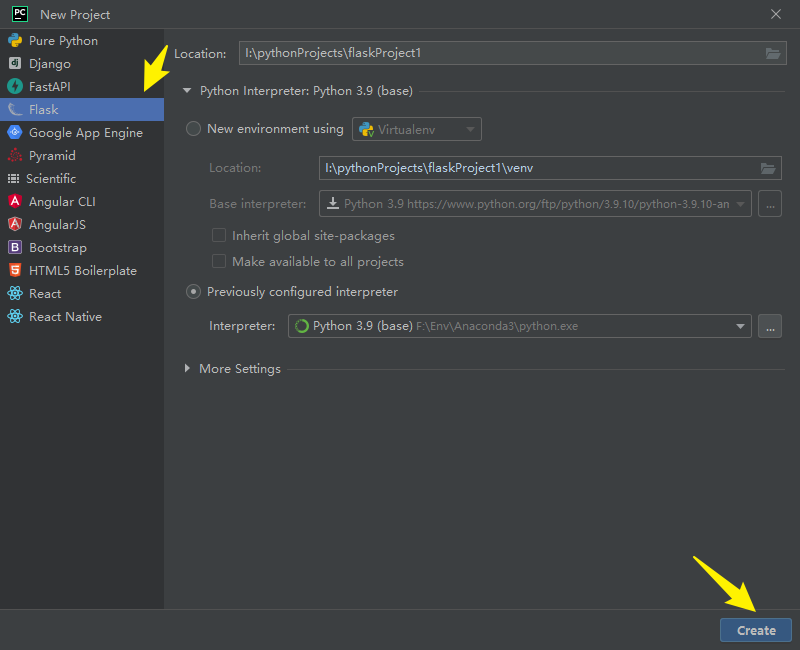Select Django project type
This screenshot has width=800, height=650.
point(82,63)
